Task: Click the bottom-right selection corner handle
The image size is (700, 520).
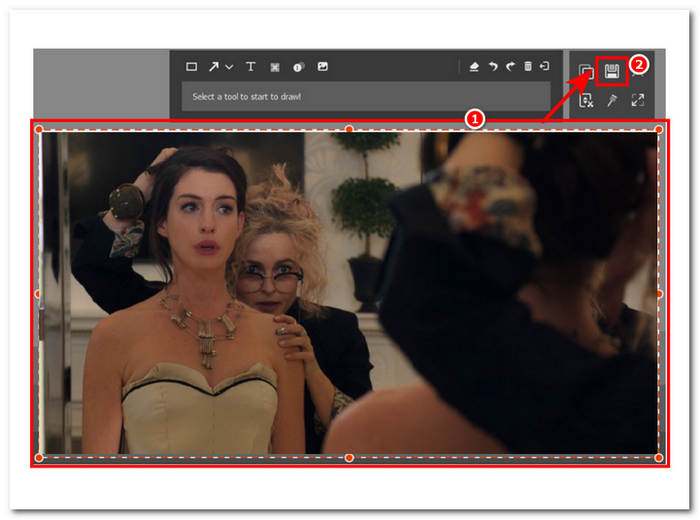Action: point(659,457)
